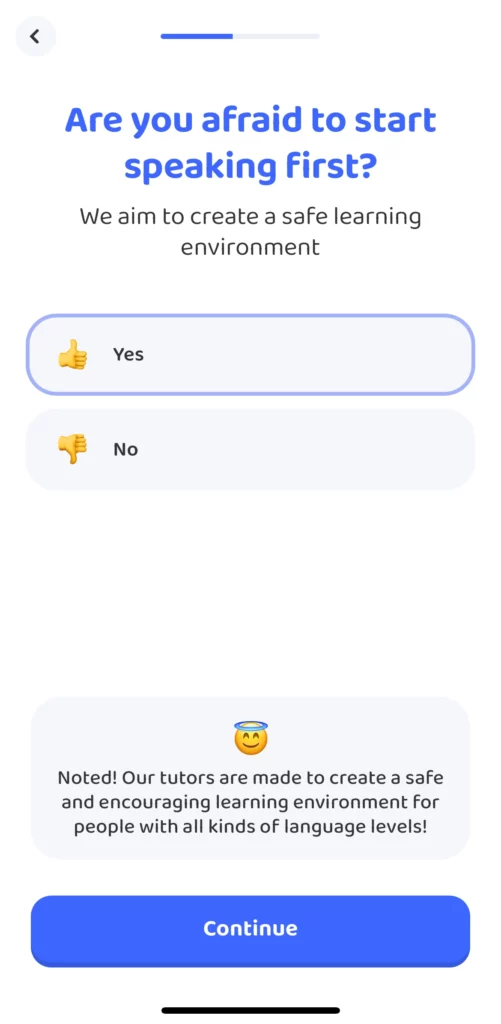Click the Noted tutors info card
Viewport: 501px width, 1024px height.
(250, 778)
